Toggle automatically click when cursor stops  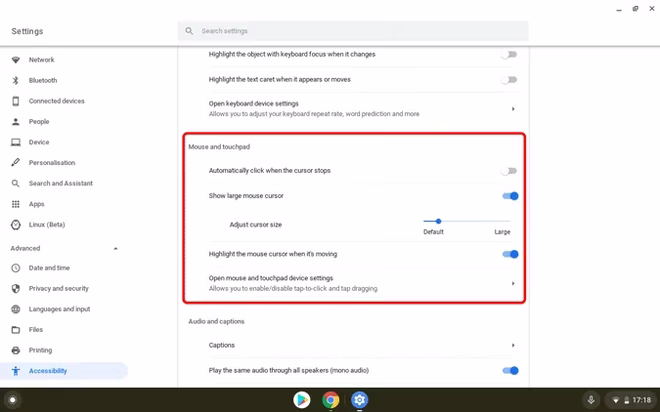[509, 171]
